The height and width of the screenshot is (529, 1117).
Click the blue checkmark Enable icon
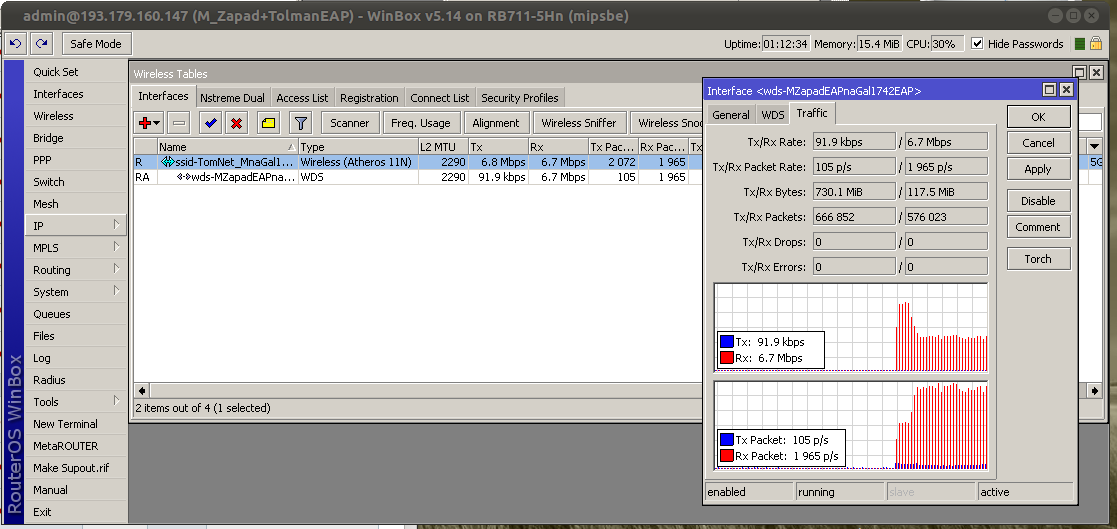click(x=210, y=123)
